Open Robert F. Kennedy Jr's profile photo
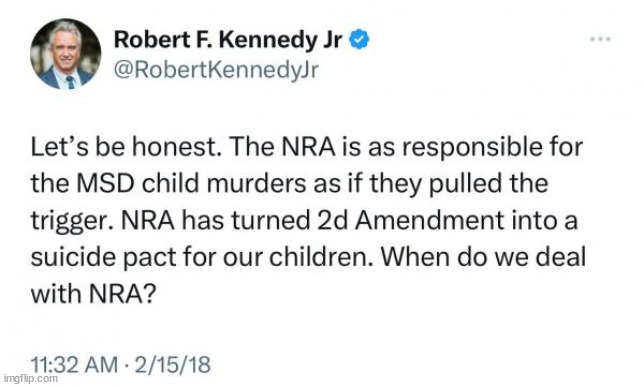Image resolution: width=644 pixels, height=387 pixels. tap(66, 54)
